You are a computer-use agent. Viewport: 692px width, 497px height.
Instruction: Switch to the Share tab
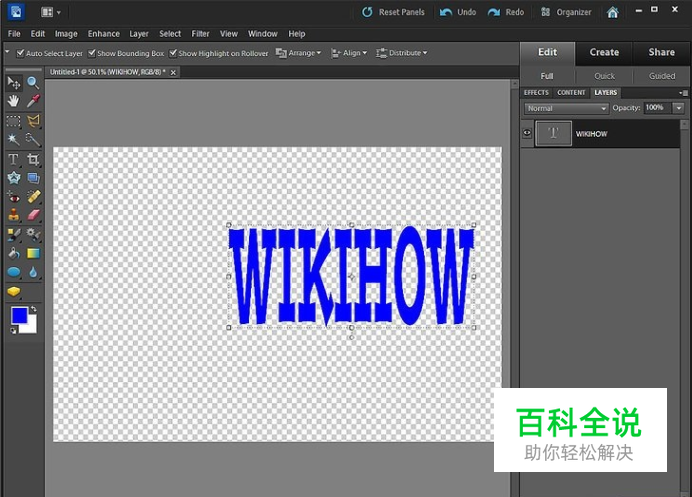click(x=662, y=52)
